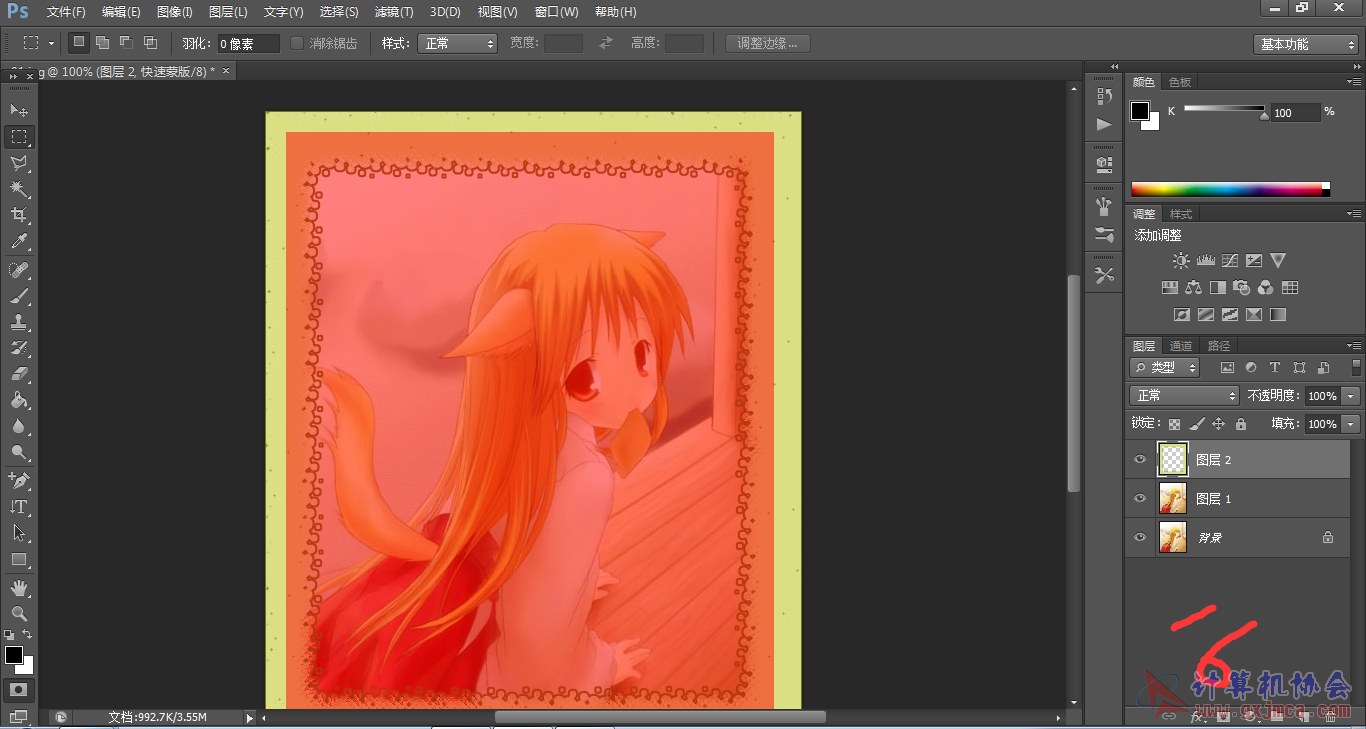Viewport: 1366px width, 729px height.
Task: Open the tool preset picker arrow
Action: click(x=51, y=43)
